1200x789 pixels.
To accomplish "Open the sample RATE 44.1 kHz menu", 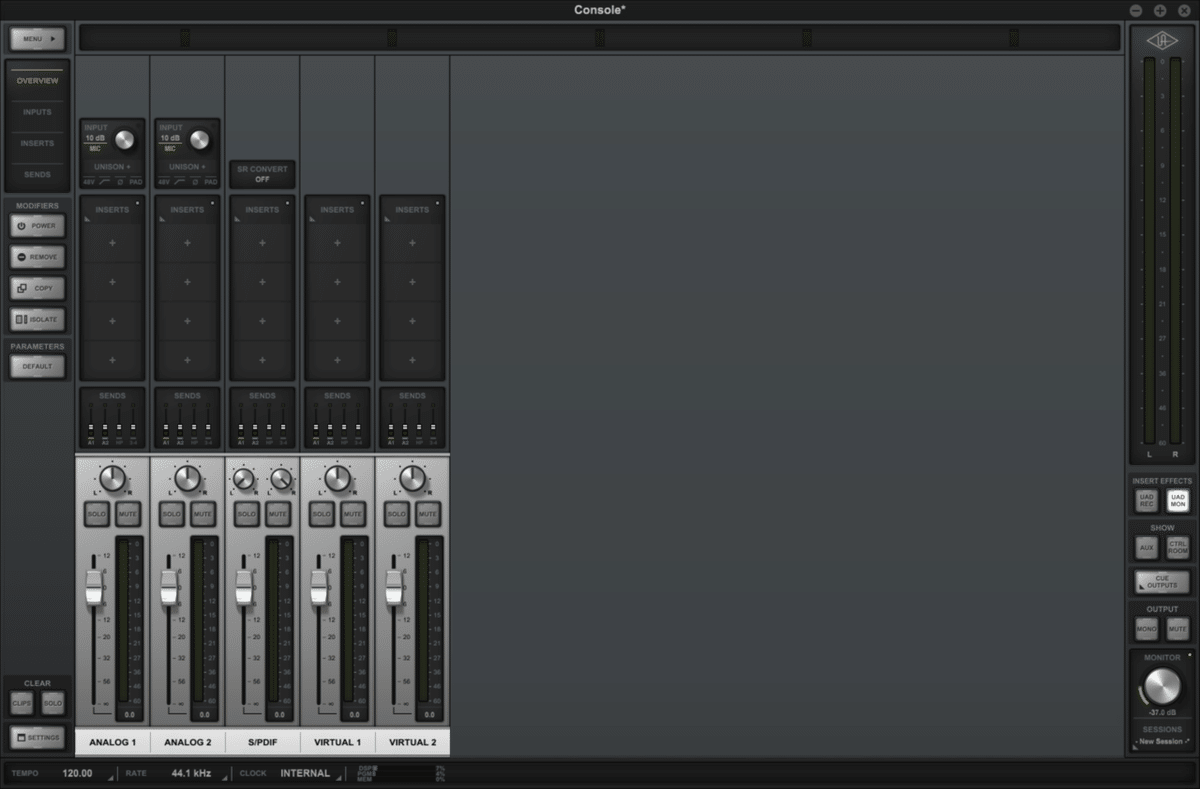I will pos(189,773).
